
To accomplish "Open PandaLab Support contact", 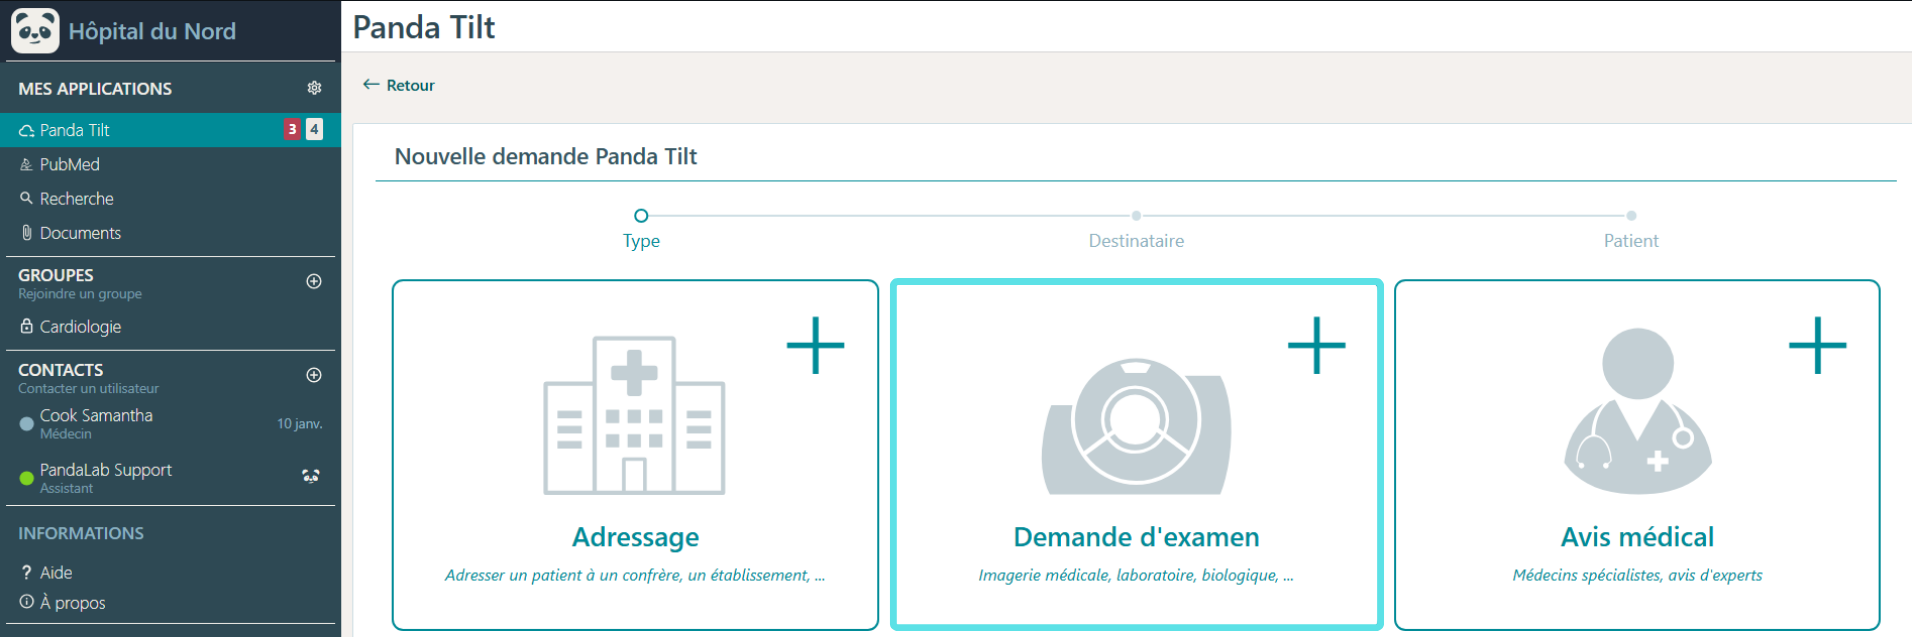I will [170, 477].
